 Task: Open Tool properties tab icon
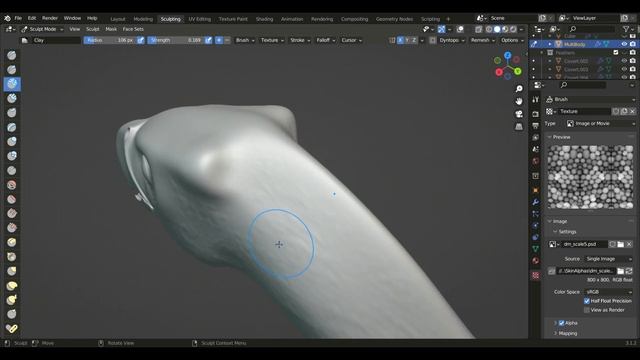tap(536, 100)
